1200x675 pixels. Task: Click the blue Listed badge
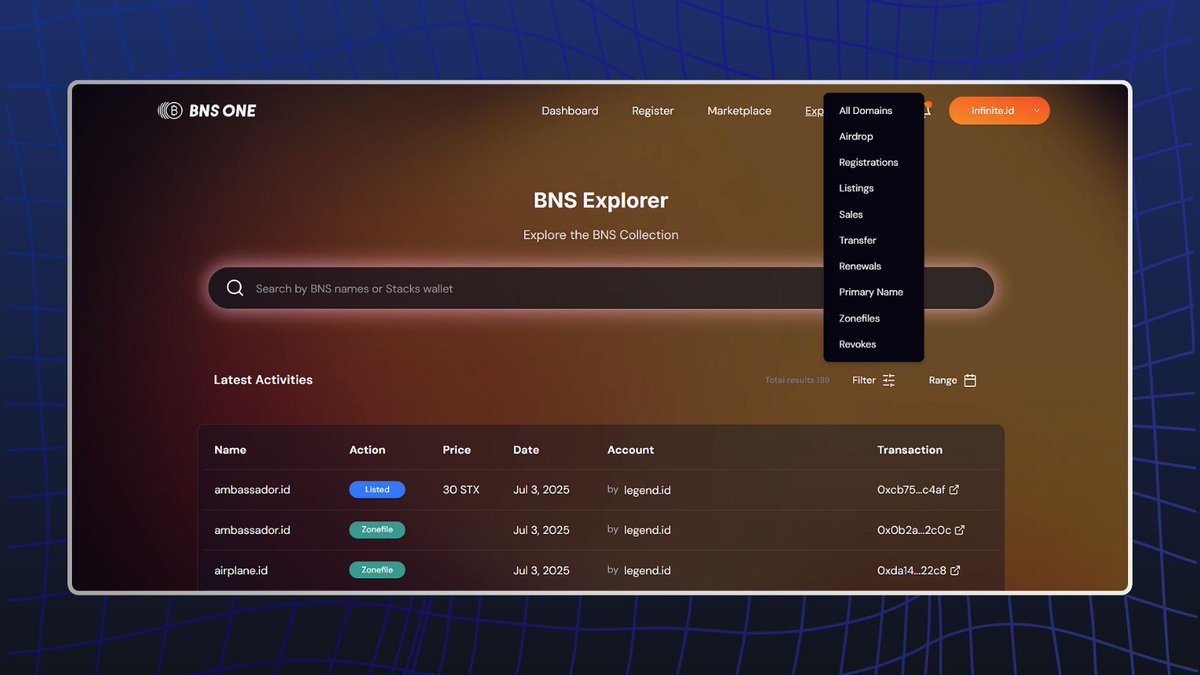(x=377, y=490)
